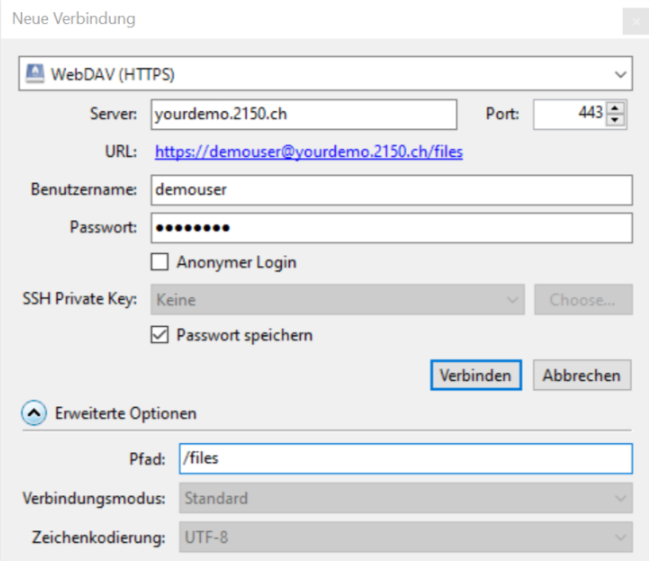Increase port number with up arrow
The image size is (649, 561).
[x=616, y=107]
